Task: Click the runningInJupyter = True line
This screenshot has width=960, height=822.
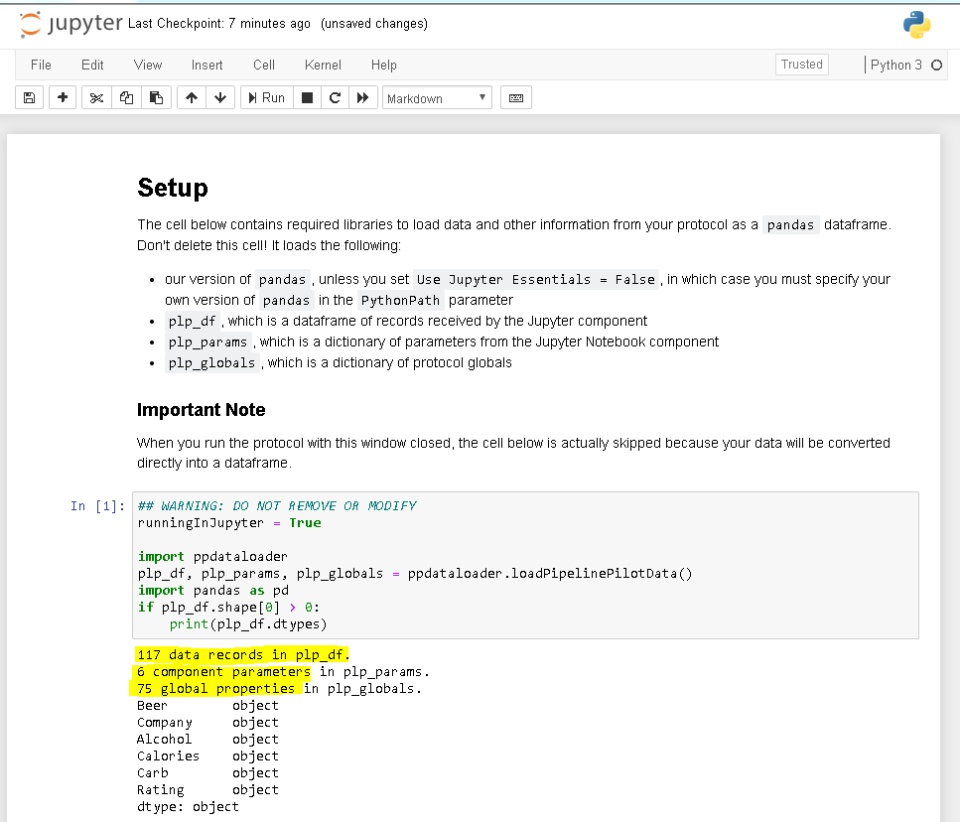Action: [229, 523]
